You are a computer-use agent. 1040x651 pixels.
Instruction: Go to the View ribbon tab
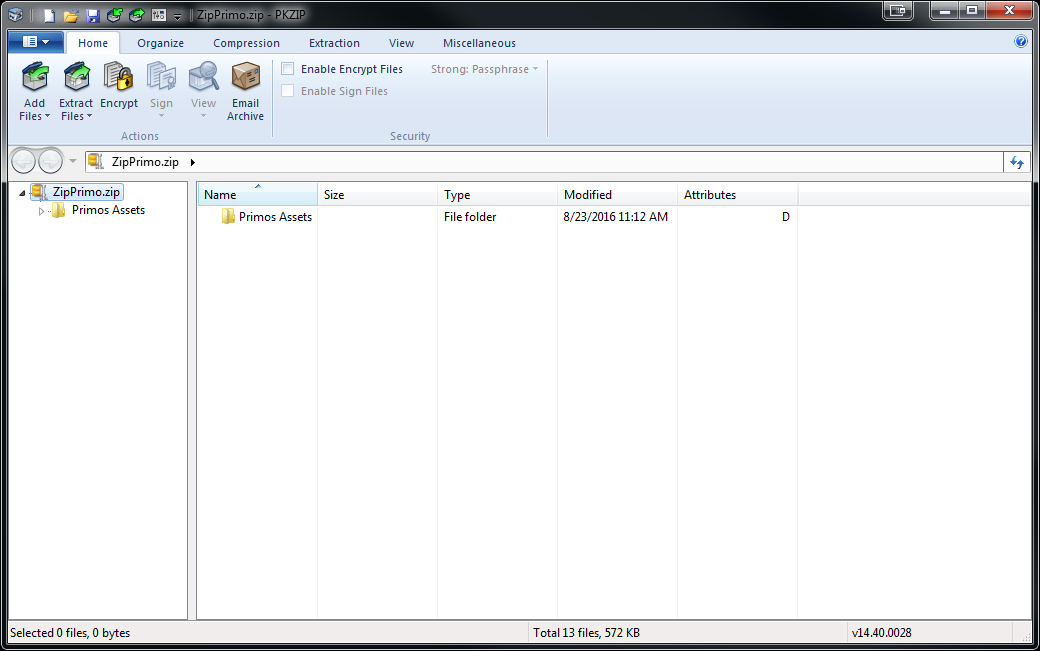point(401,43)
